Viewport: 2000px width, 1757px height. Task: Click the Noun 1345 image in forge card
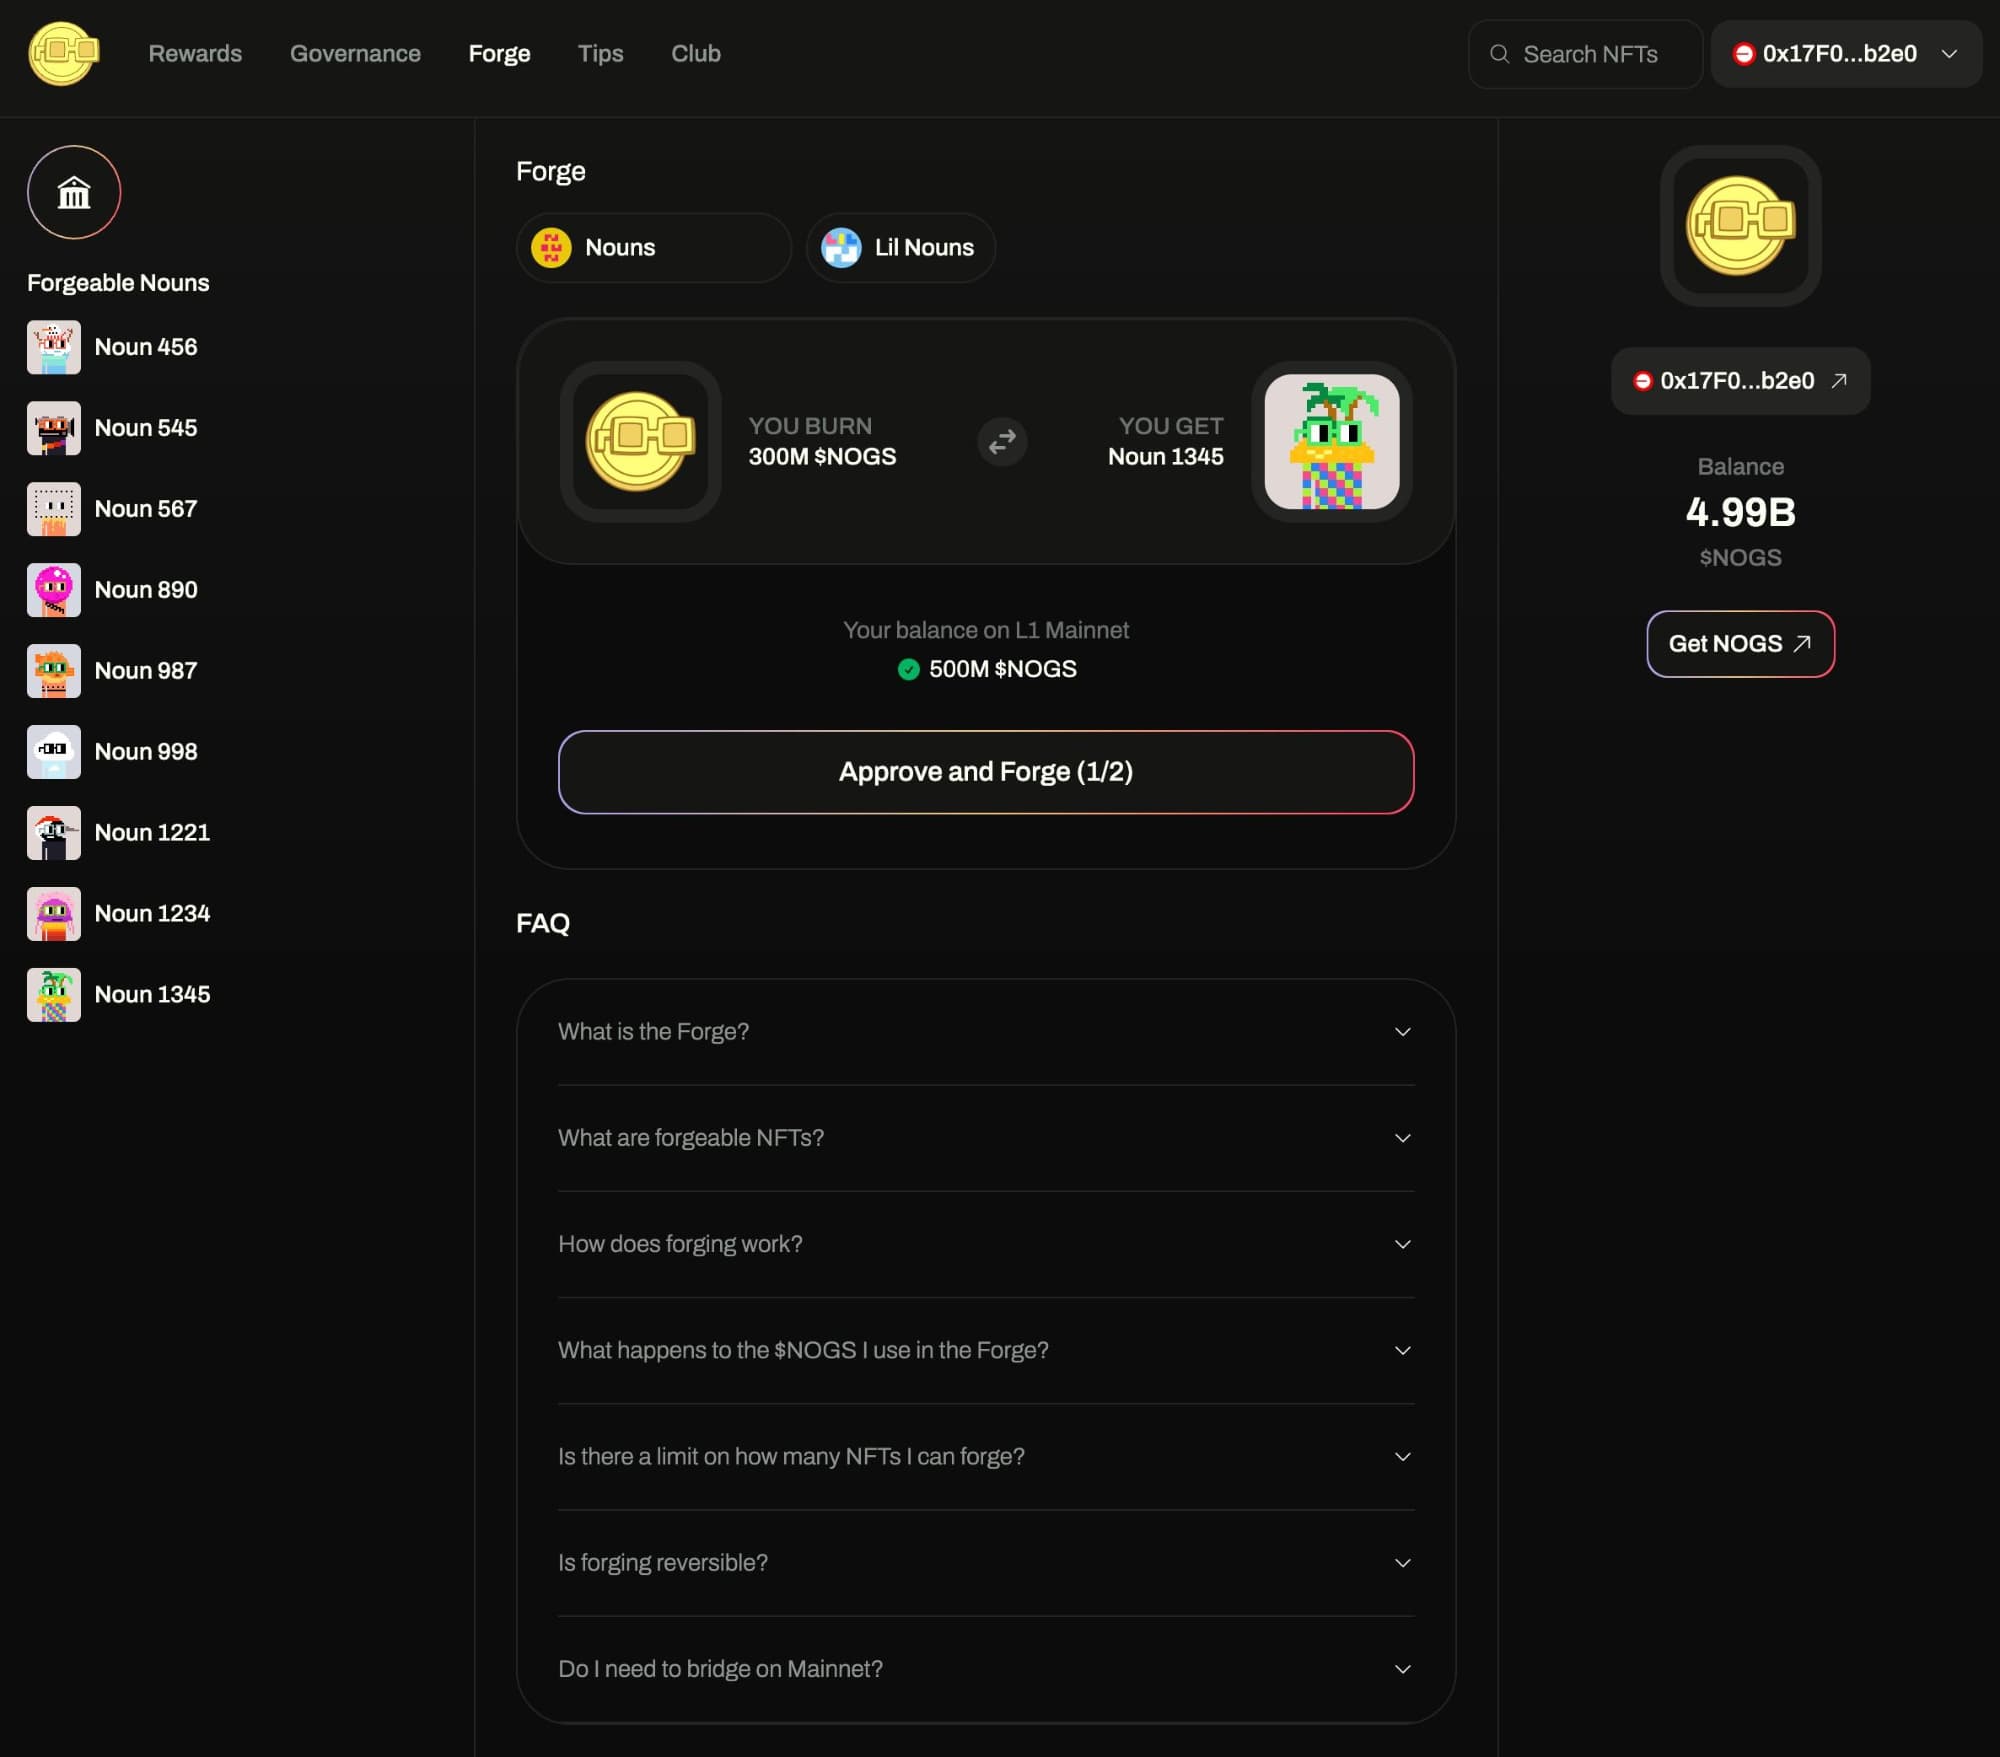pyautogui.click(x=1331, y=442)
